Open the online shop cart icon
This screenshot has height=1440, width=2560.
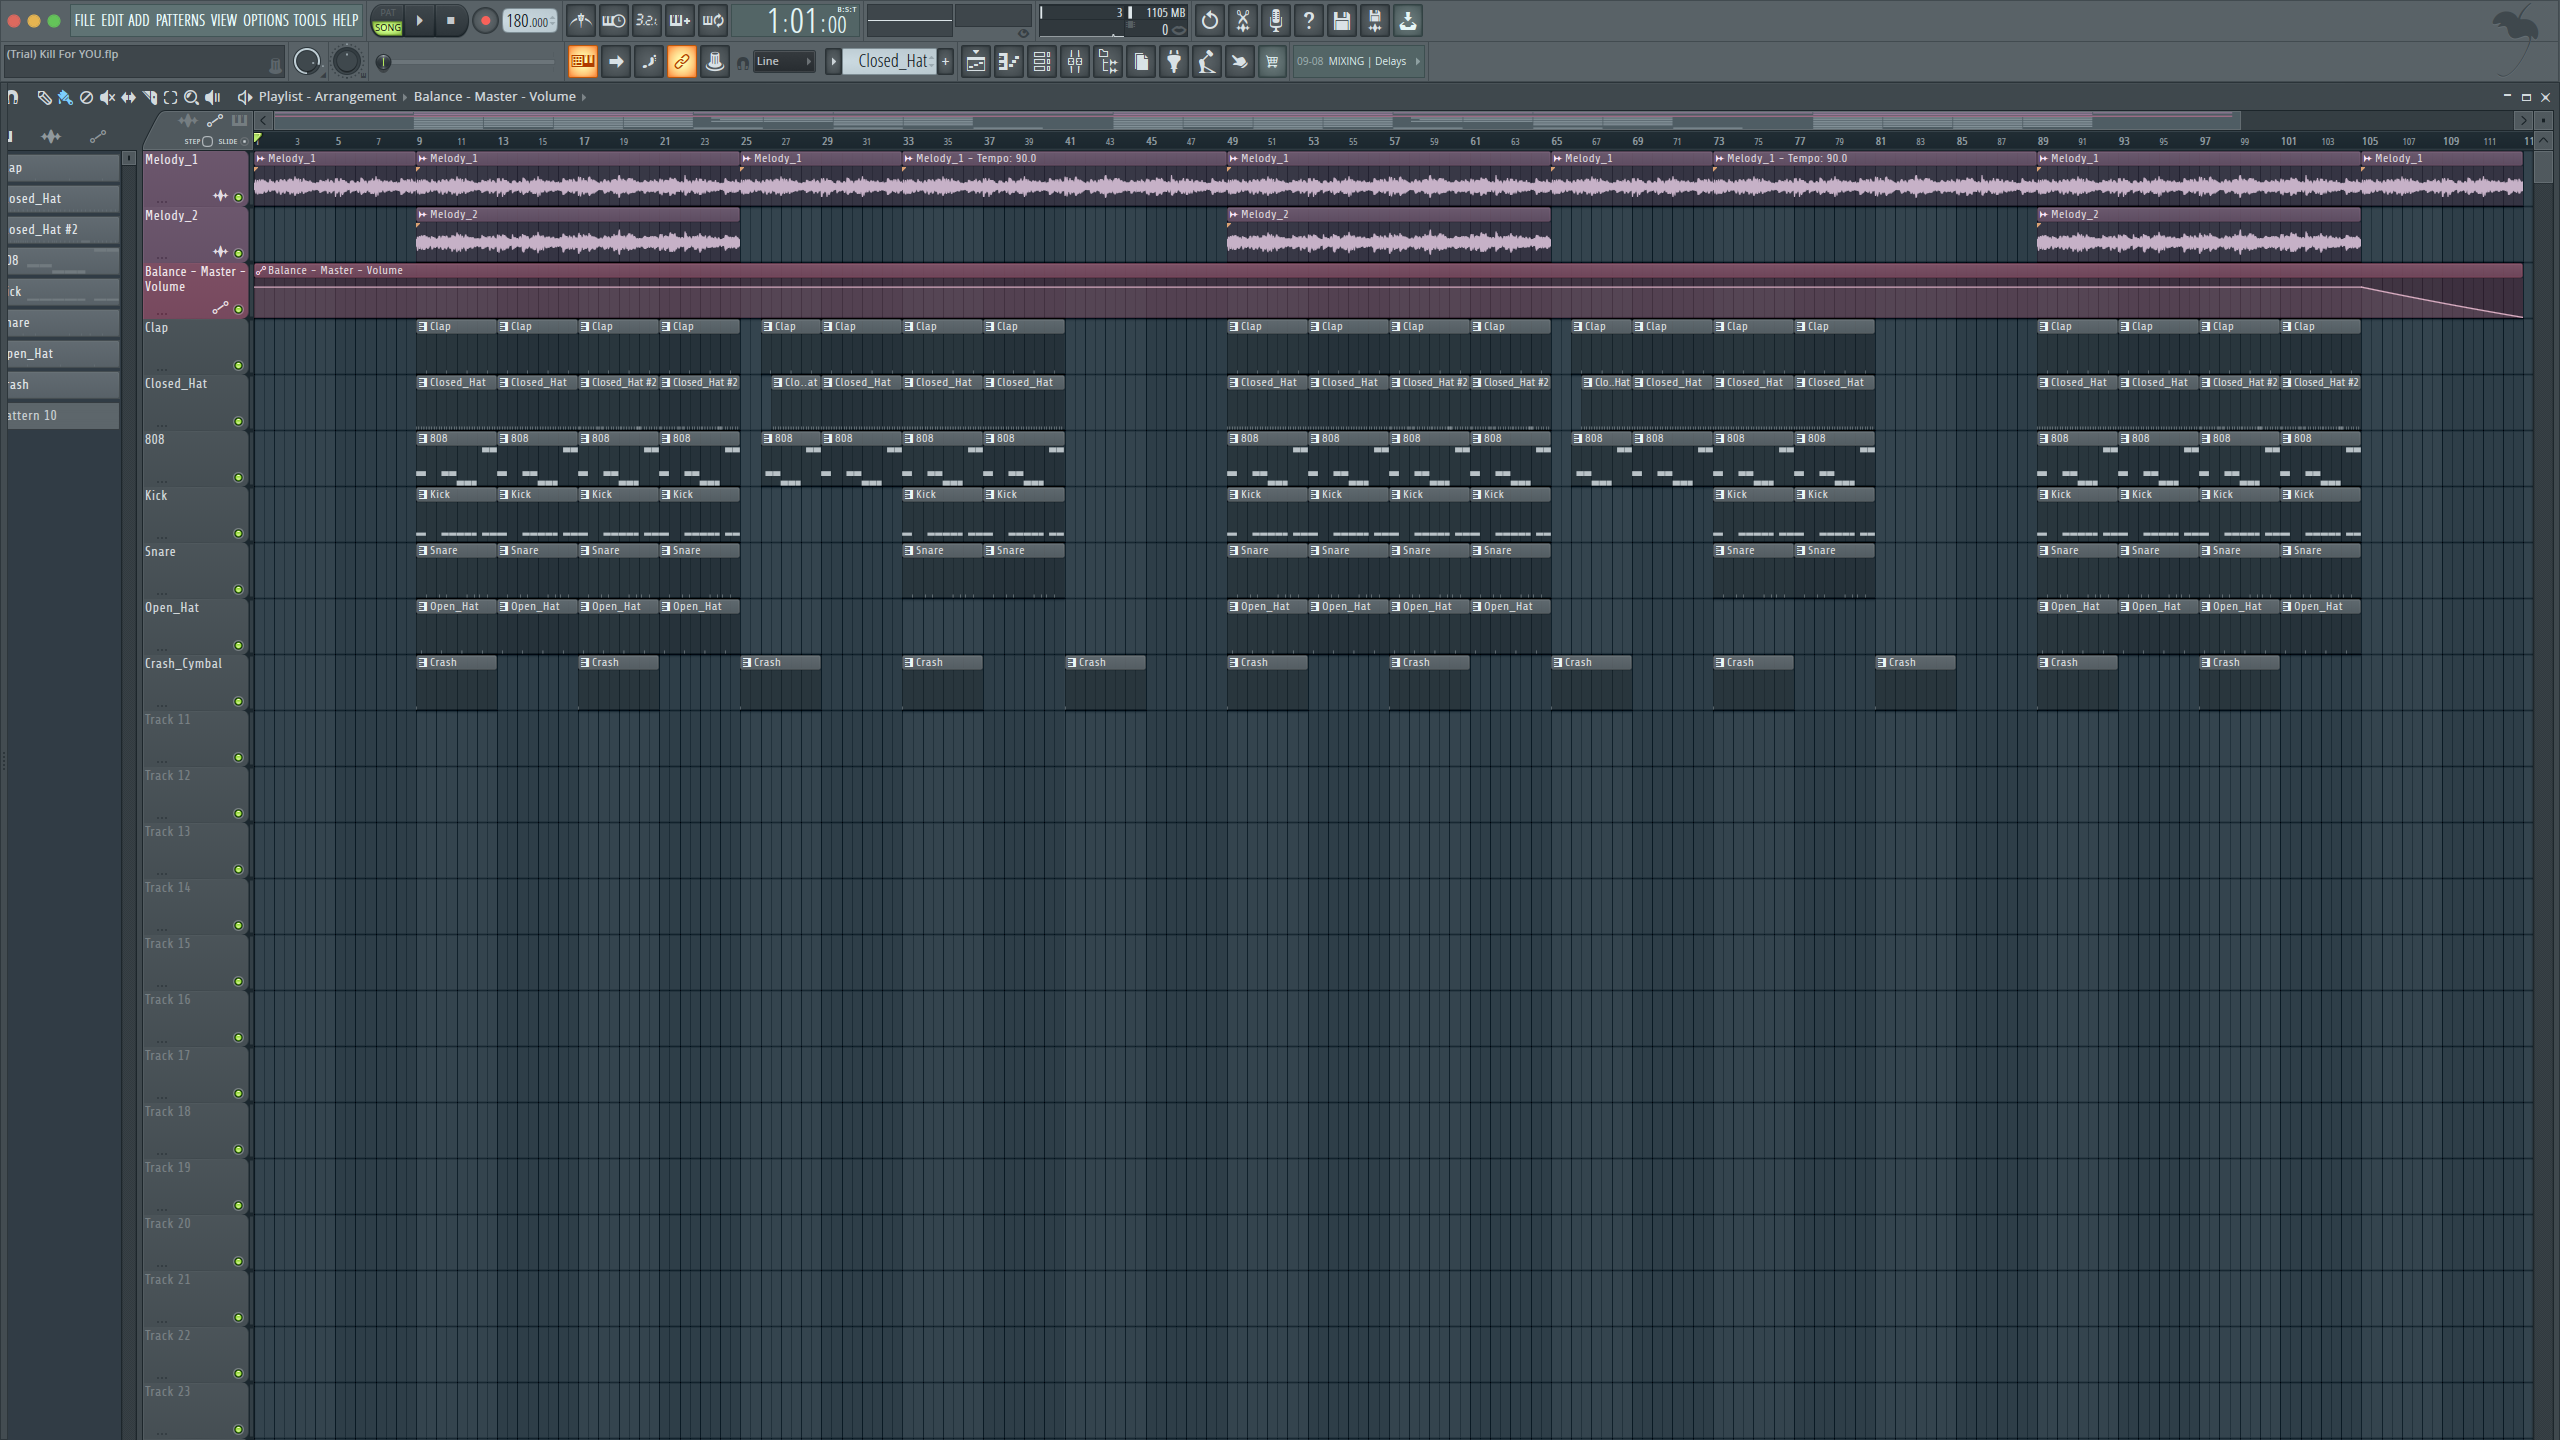pos(1272,62)
